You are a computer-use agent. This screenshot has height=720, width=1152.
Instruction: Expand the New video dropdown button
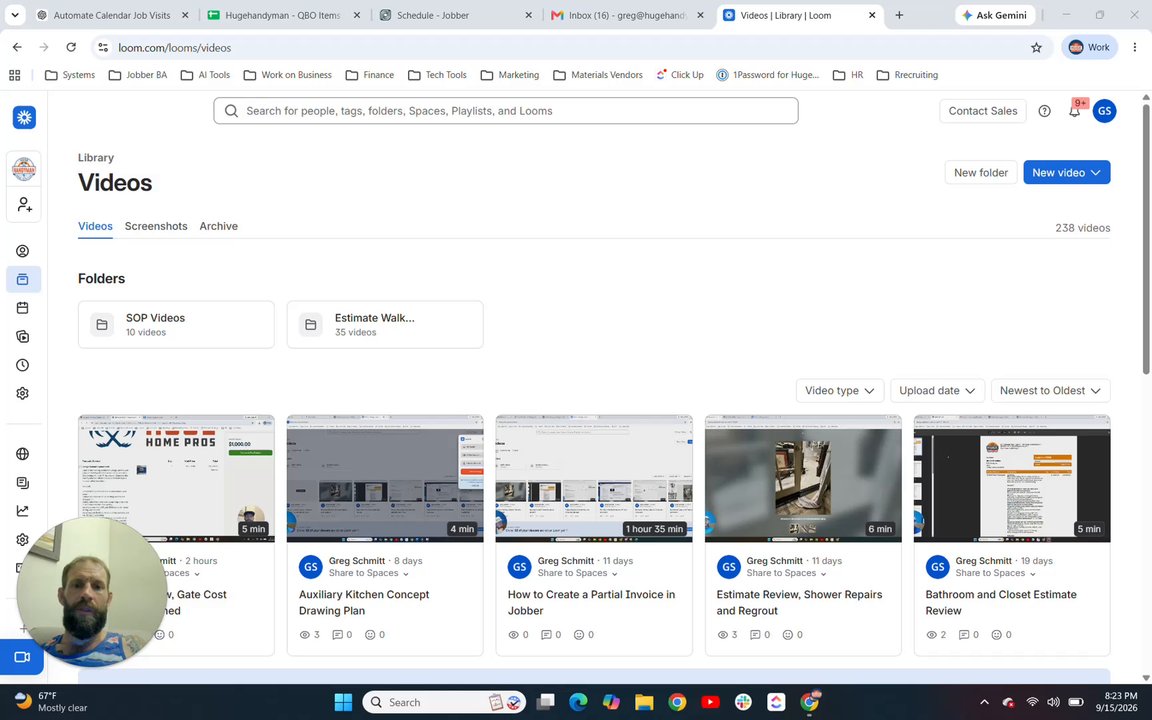coord(1066,173)
